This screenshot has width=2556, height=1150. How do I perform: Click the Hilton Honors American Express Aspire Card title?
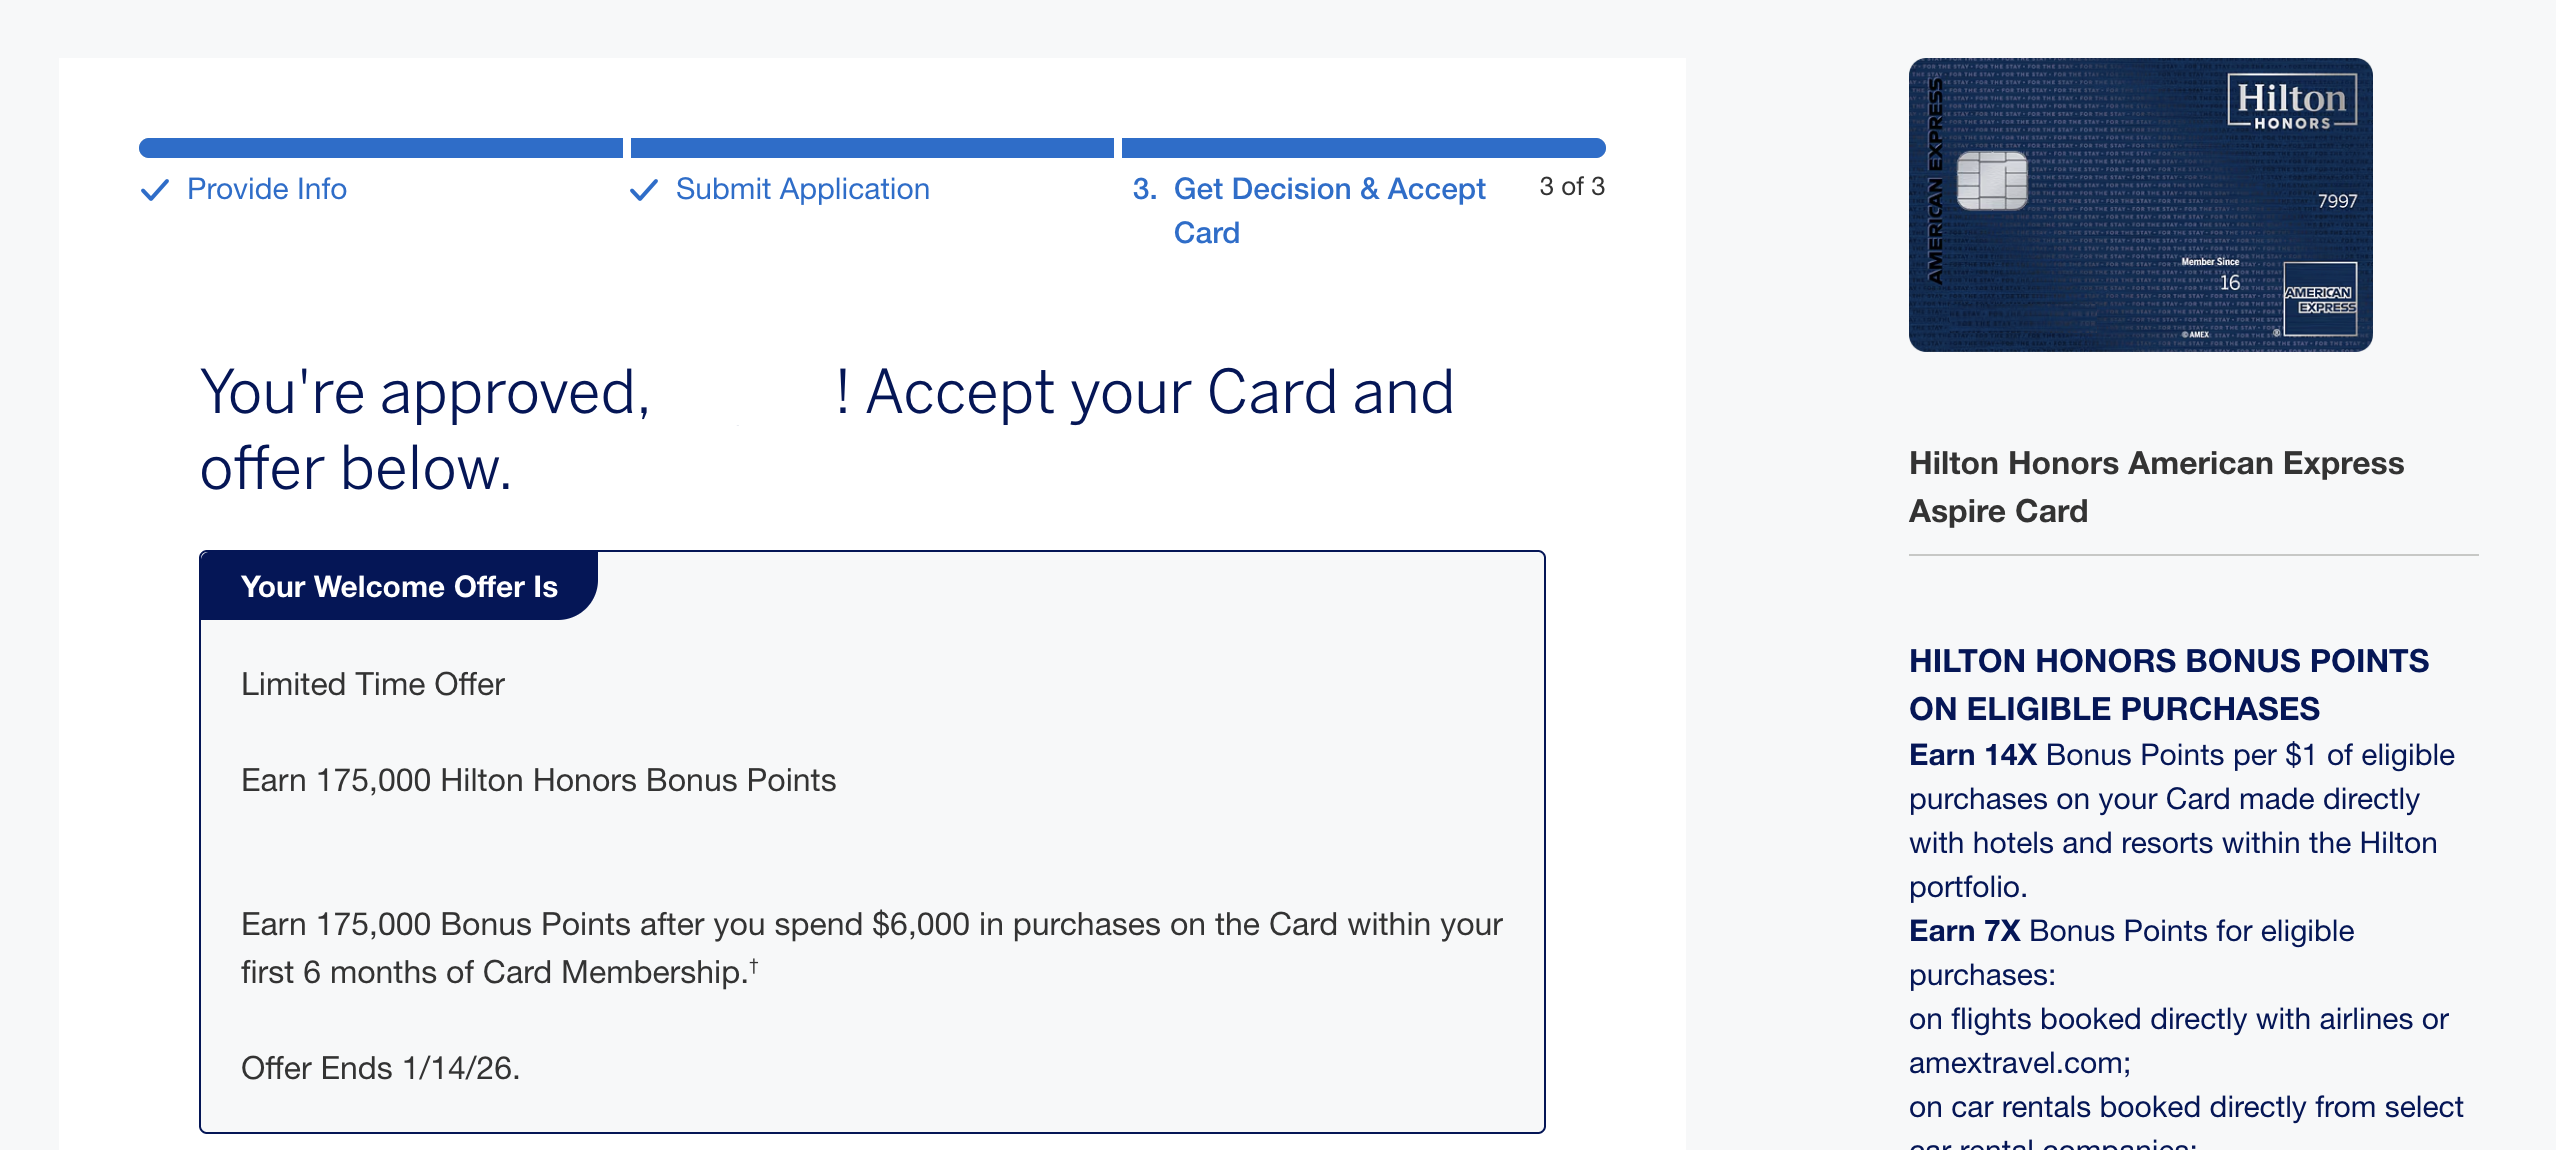[2155, 487]
